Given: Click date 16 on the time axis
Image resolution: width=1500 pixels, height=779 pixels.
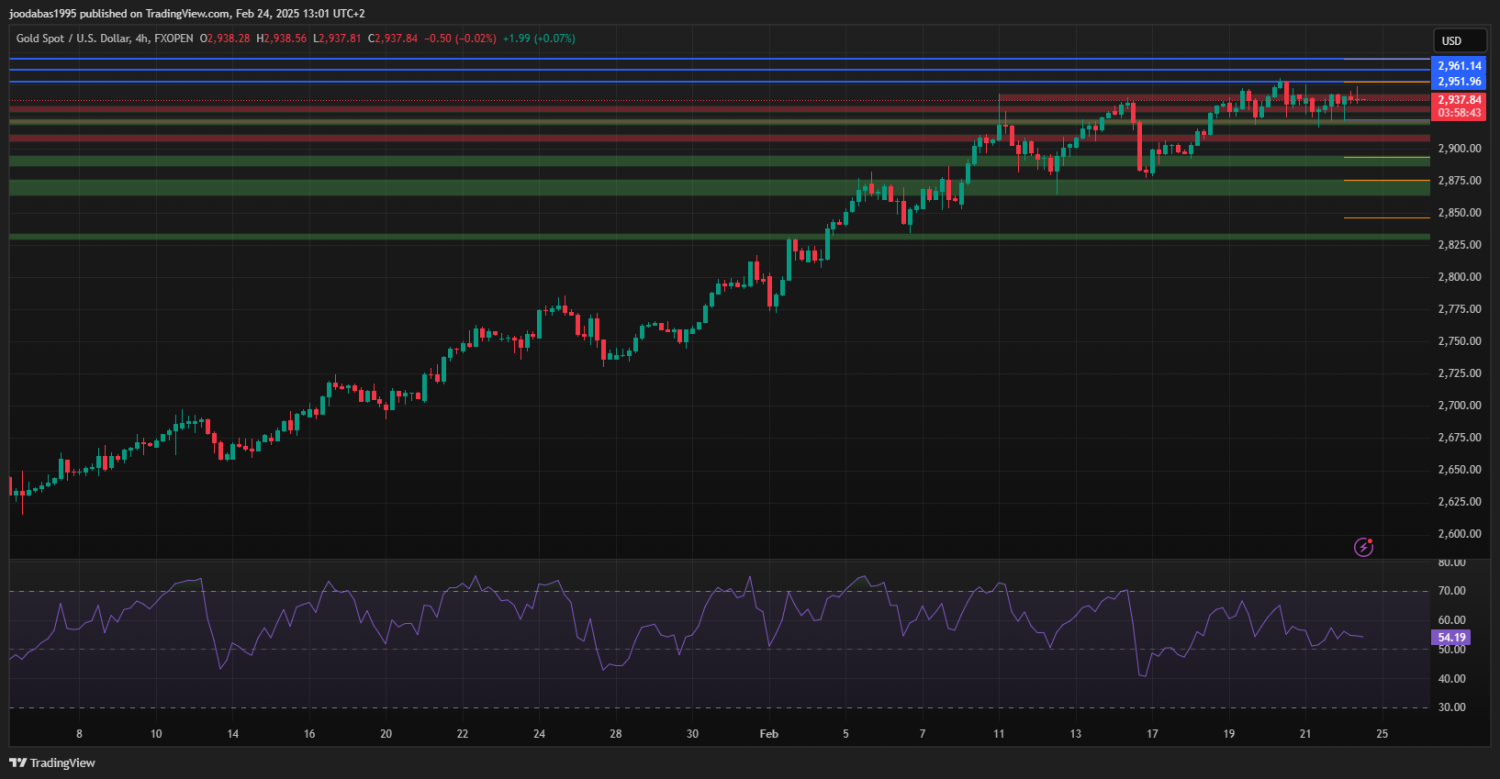Looking at the screenshot, I should [309, 734].
